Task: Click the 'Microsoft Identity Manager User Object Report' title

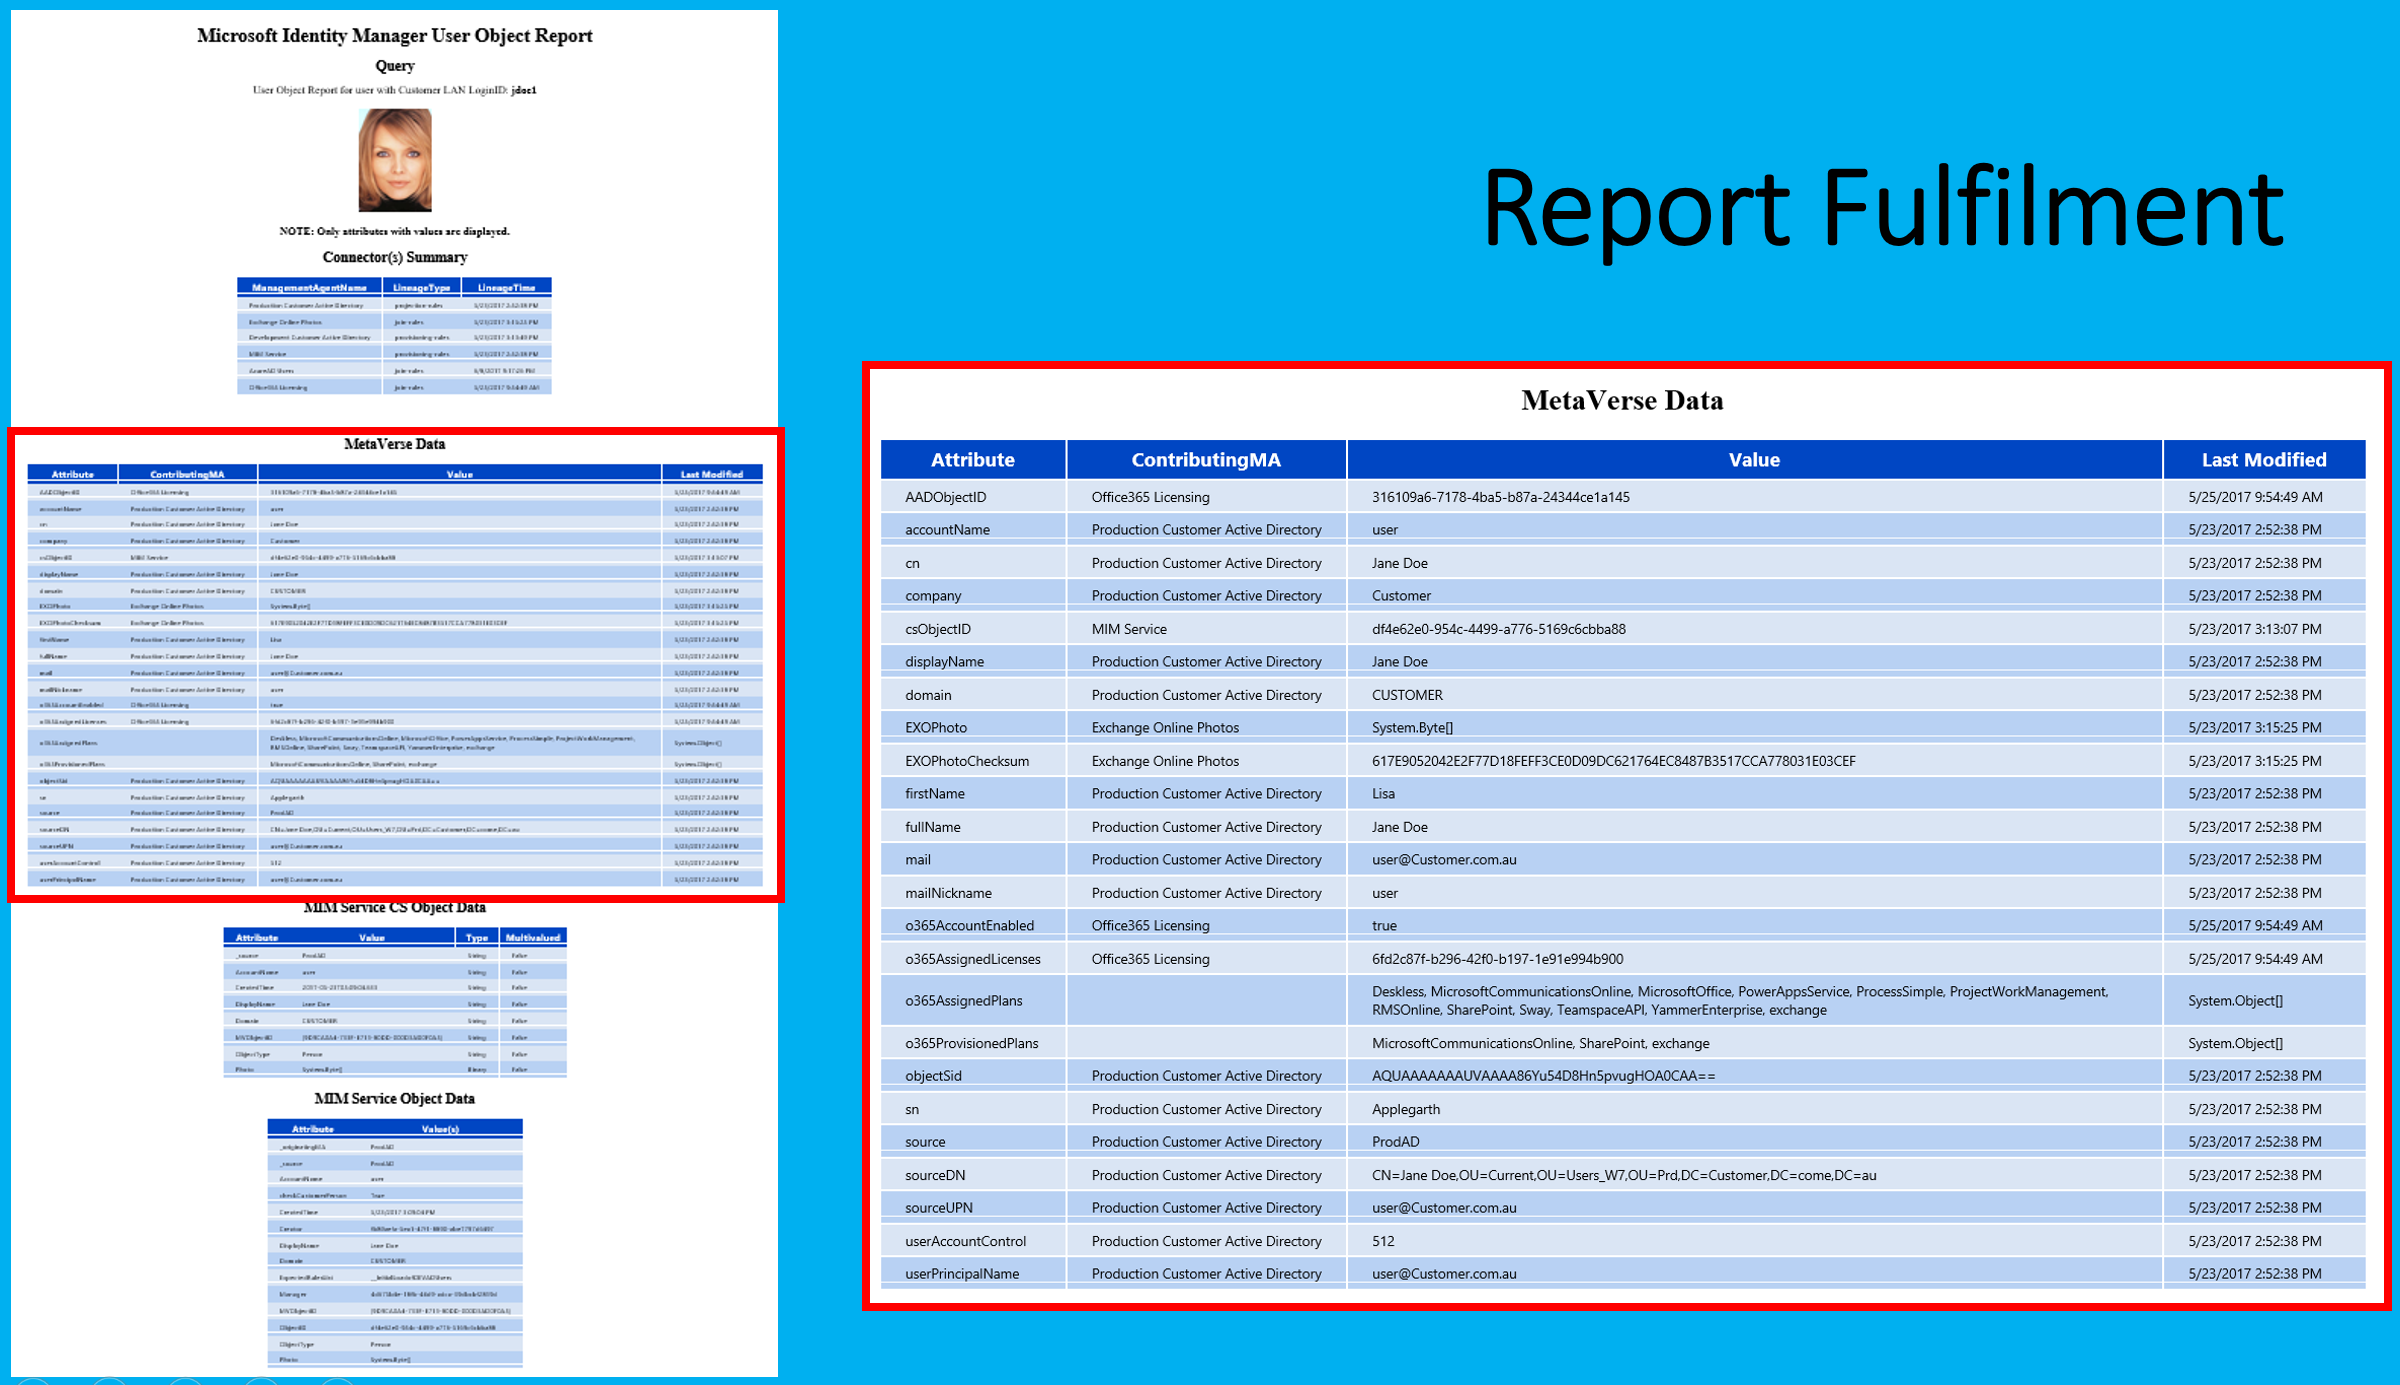Action: coord(394,36)
